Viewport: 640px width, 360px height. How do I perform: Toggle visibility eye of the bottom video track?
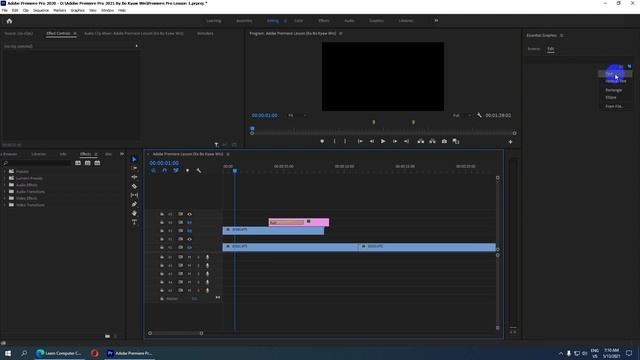click(x=189, y=247)
